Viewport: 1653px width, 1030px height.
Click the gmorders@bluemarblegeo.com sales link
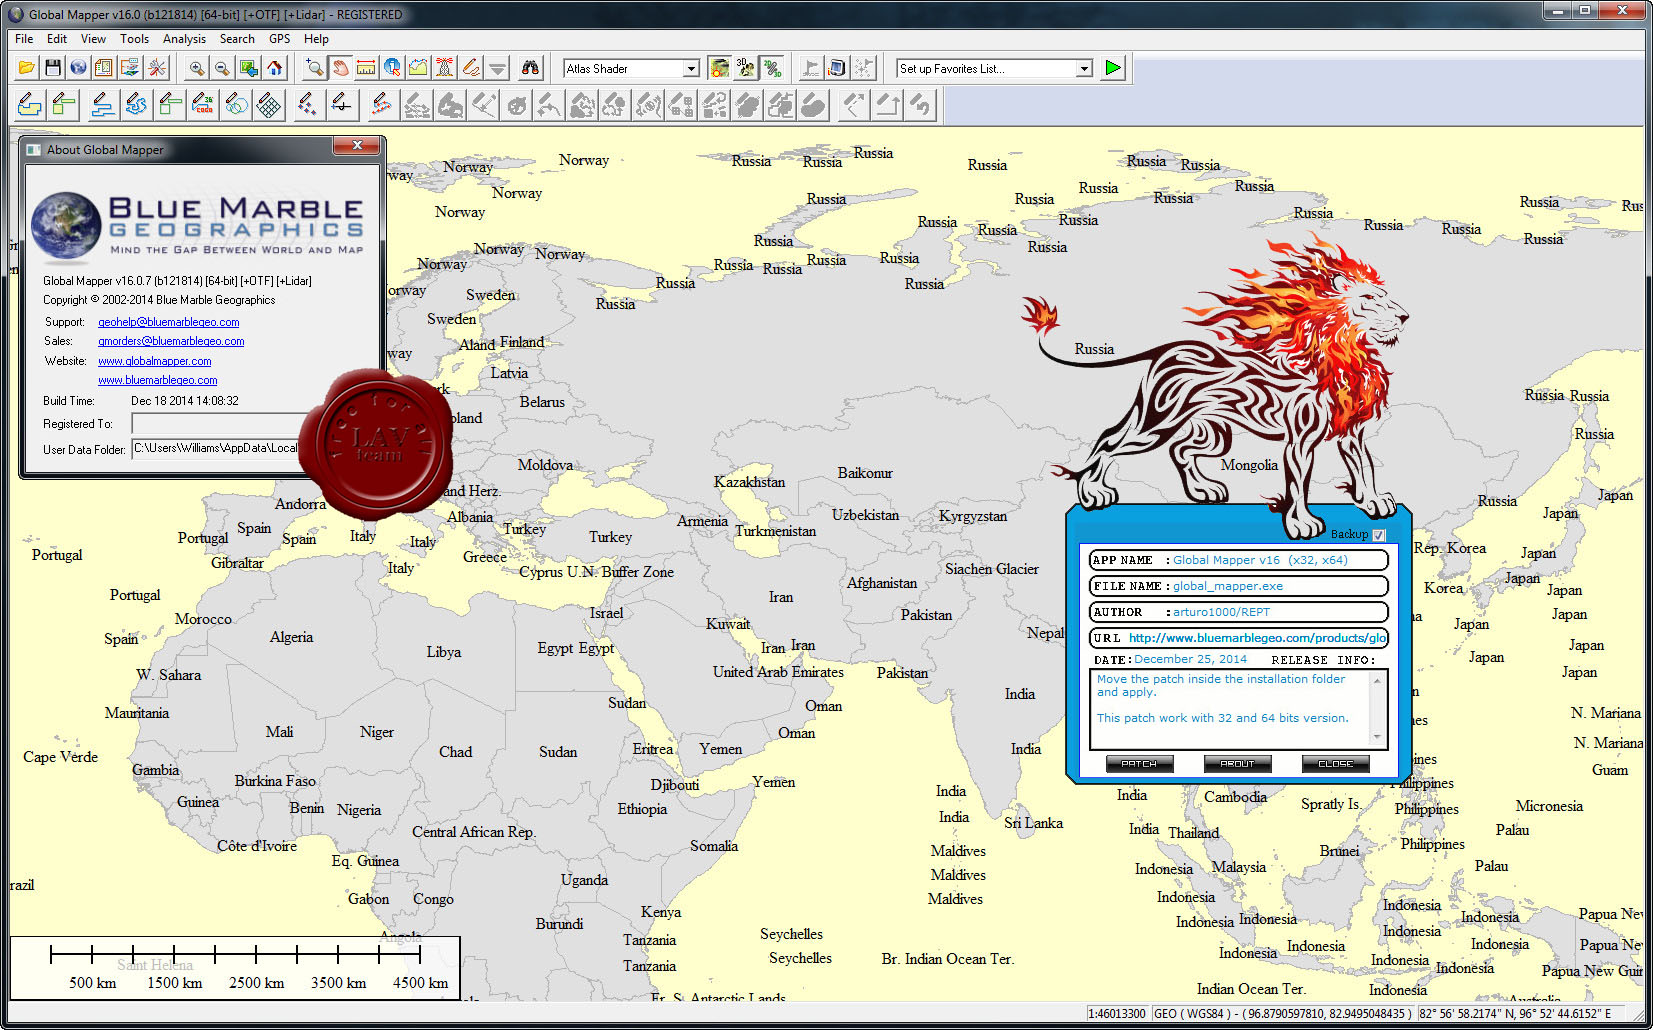[171, 341]
